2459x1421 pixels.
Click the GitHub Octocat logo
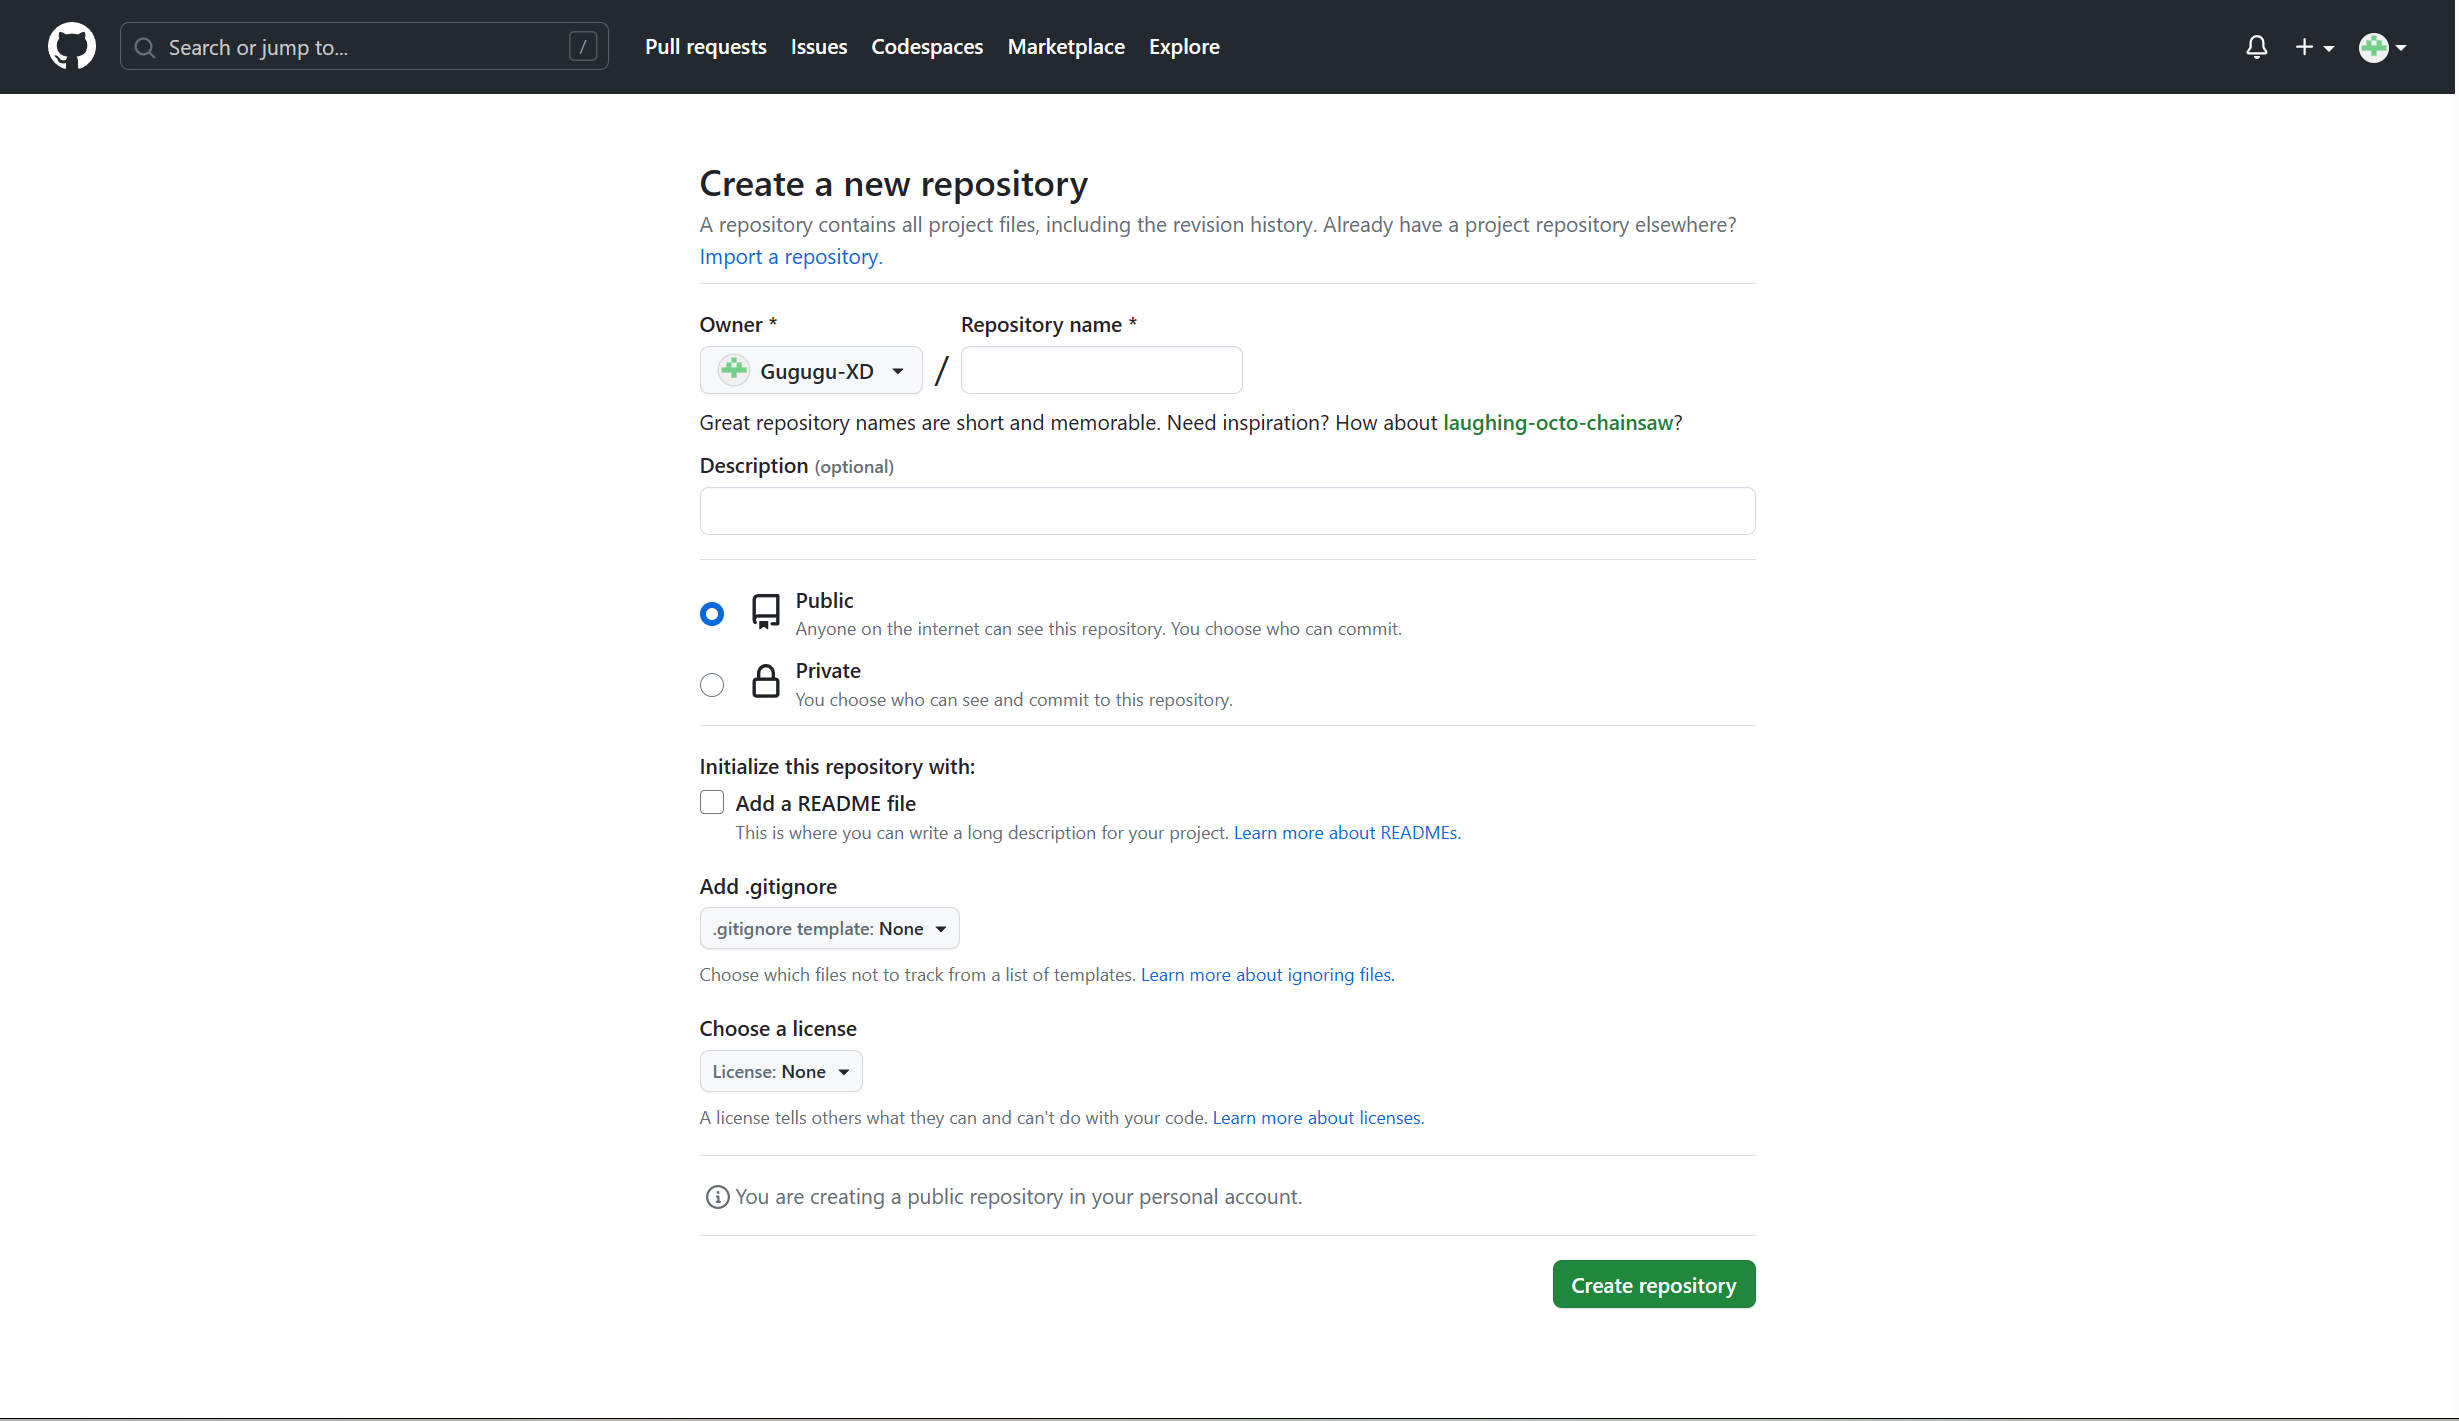72,47
